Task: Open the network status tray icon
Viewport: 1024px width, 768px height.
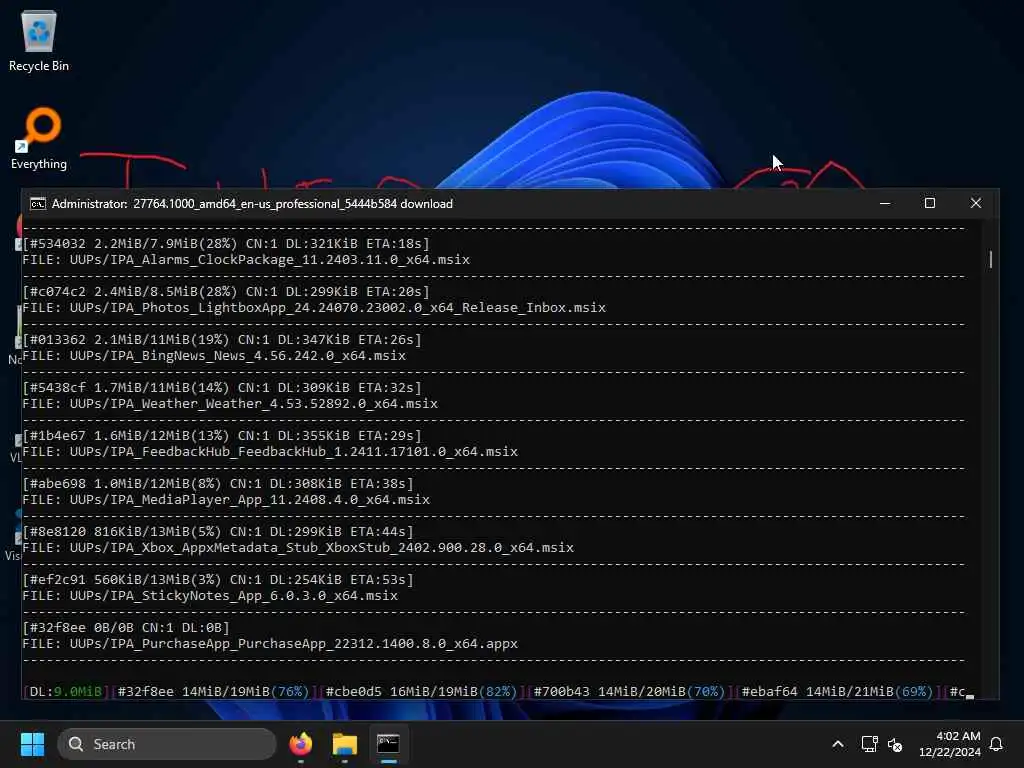Action: (869, 744)
